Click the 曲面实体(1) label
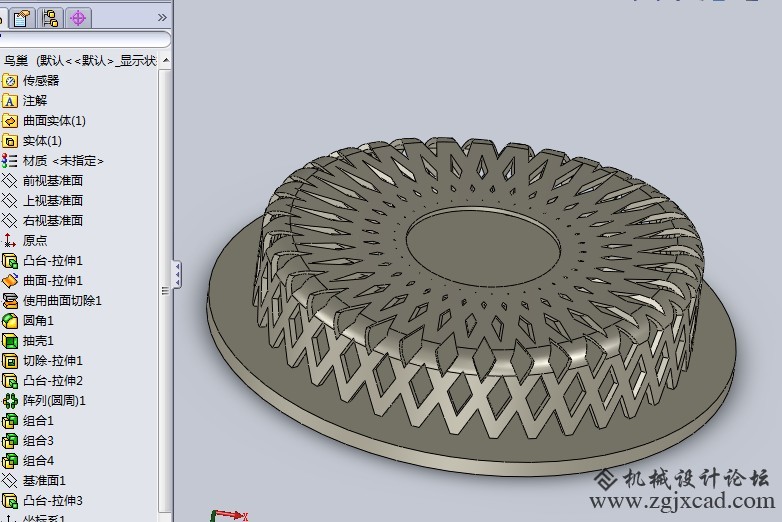 [54, 121]
